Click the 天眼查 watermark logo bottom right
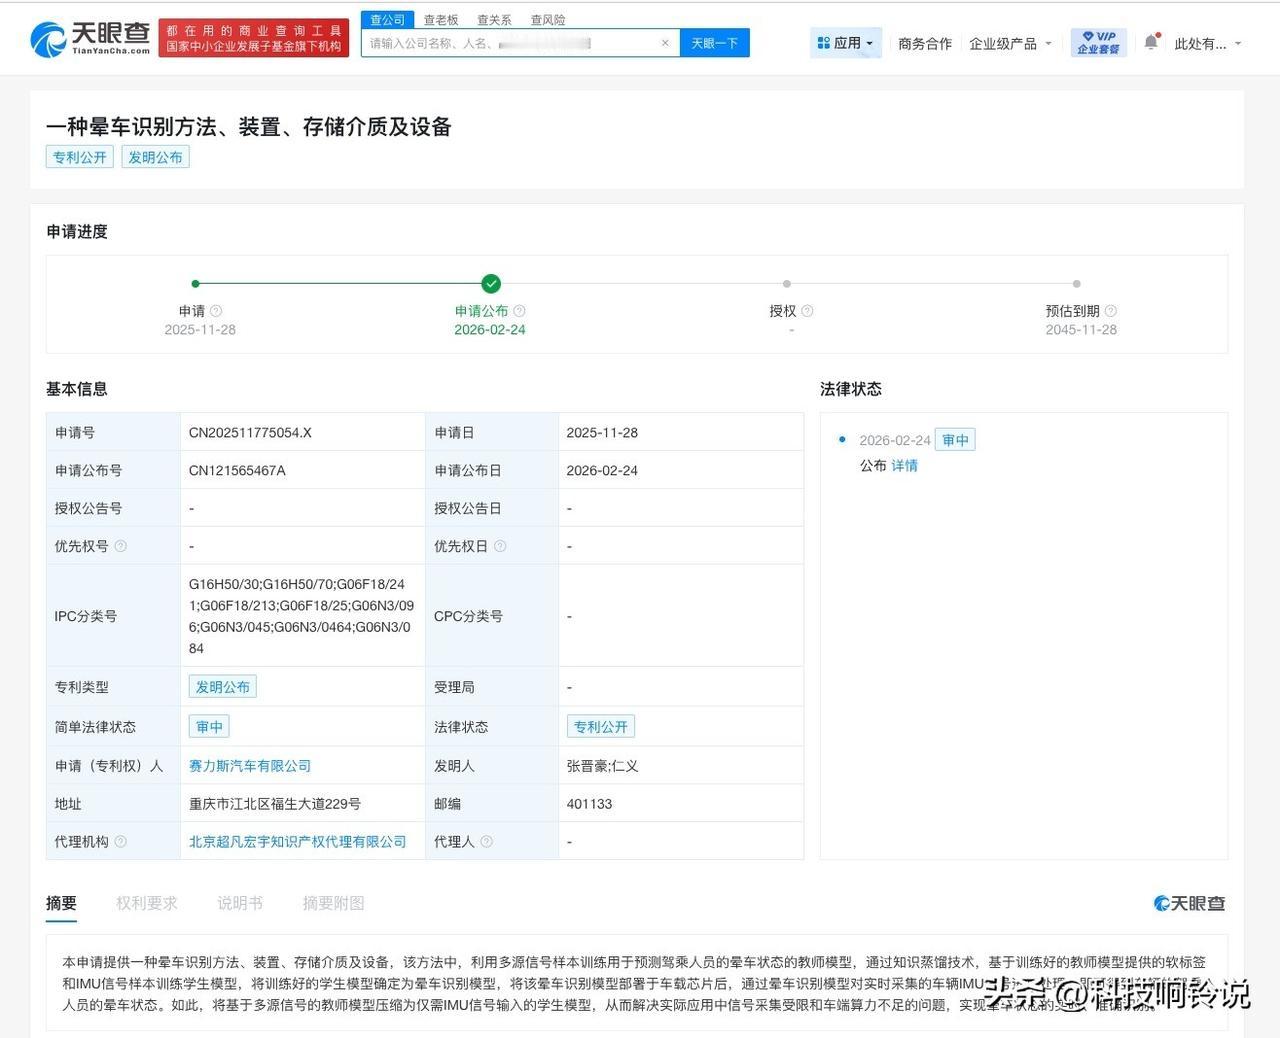 pyautogui.click(x=1189, y=903)
